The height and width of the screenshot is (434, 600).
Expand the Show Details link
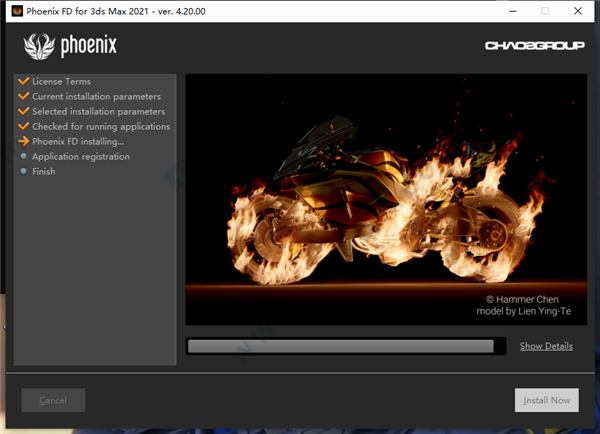(x=546, y=346)
